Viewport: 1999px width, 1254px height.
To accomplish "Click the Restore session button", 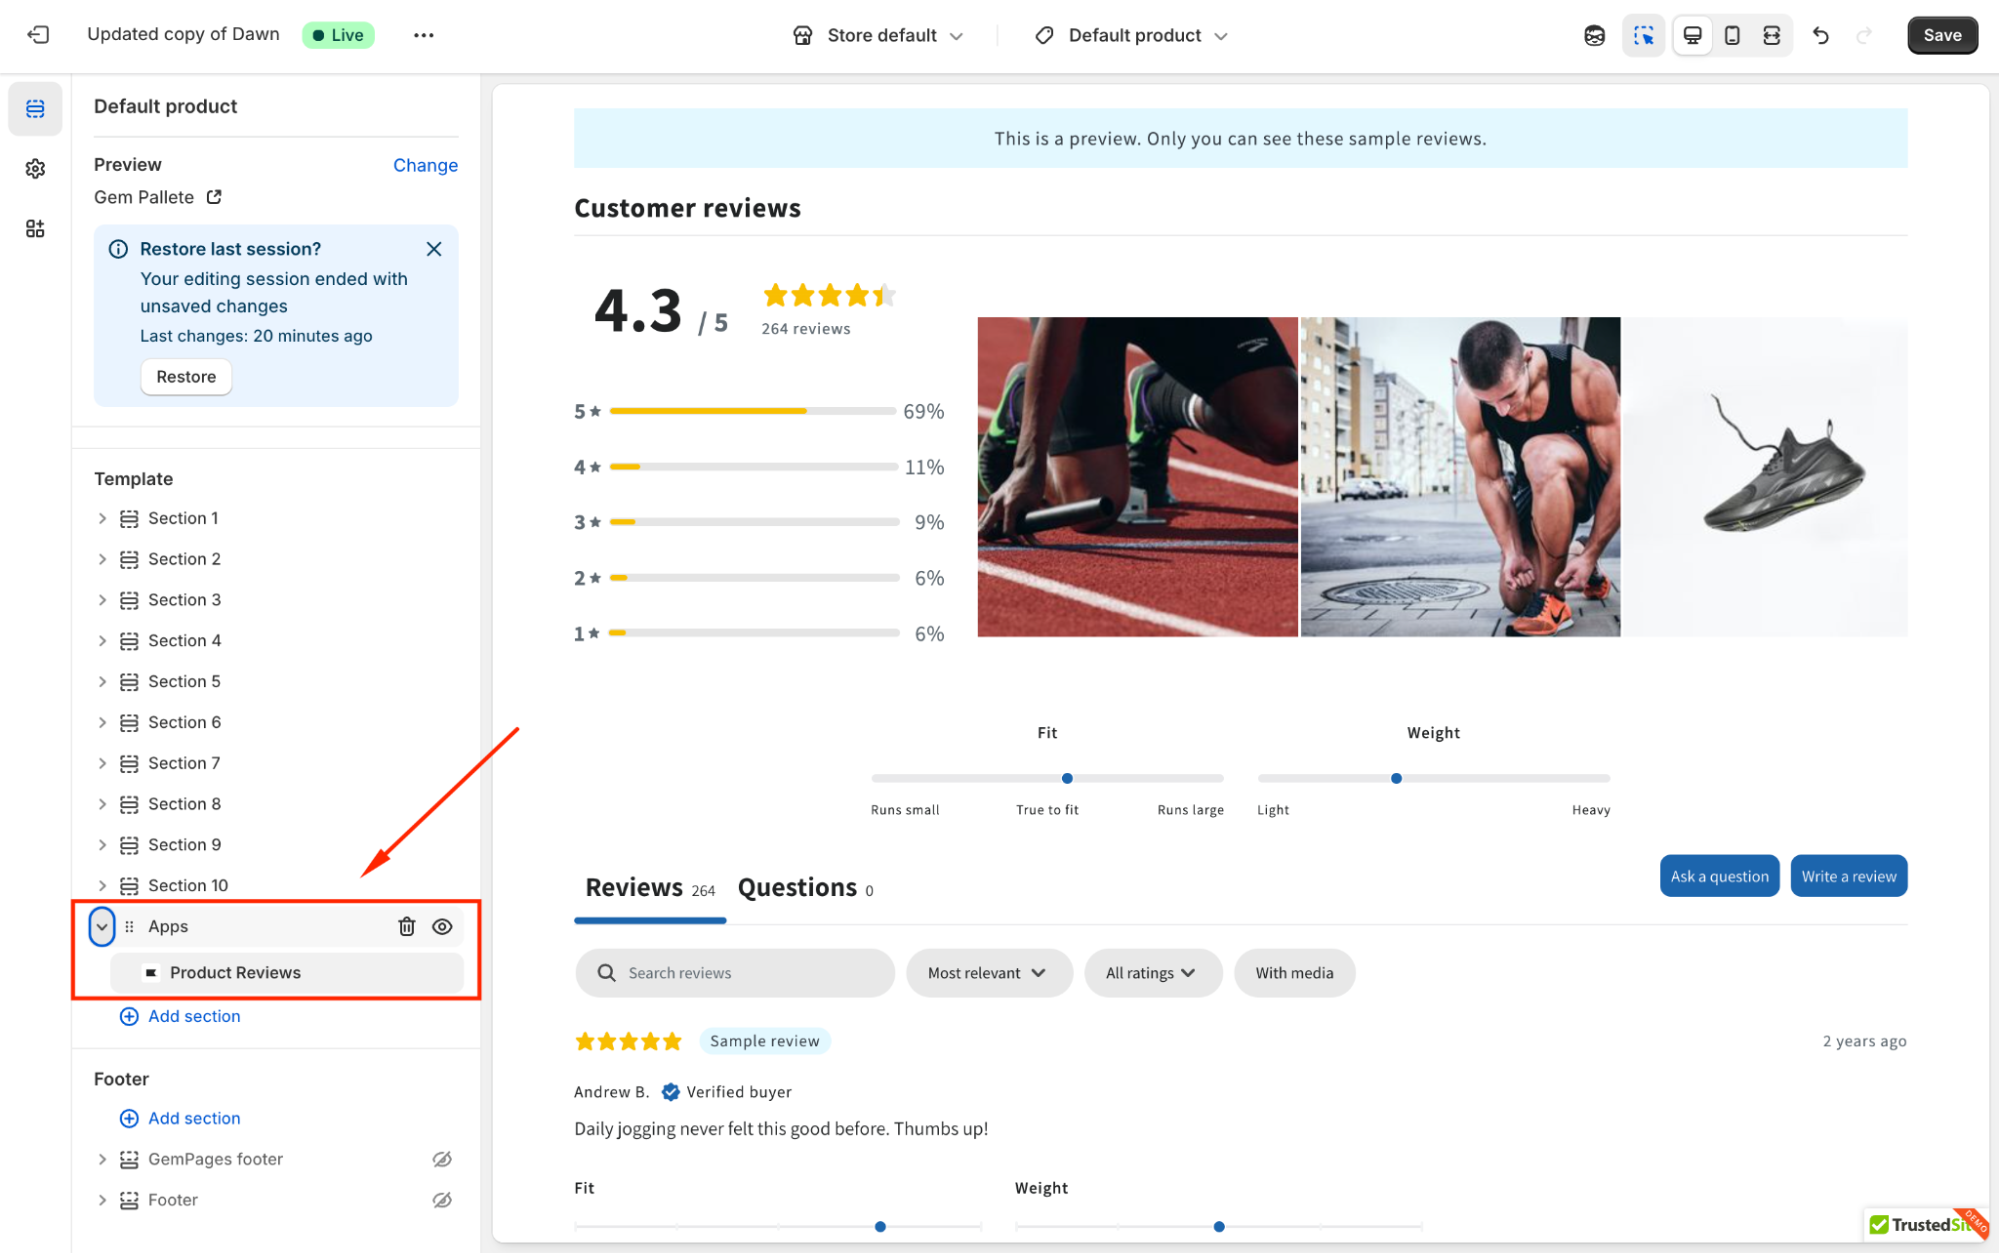I will (x=186, y=377).
